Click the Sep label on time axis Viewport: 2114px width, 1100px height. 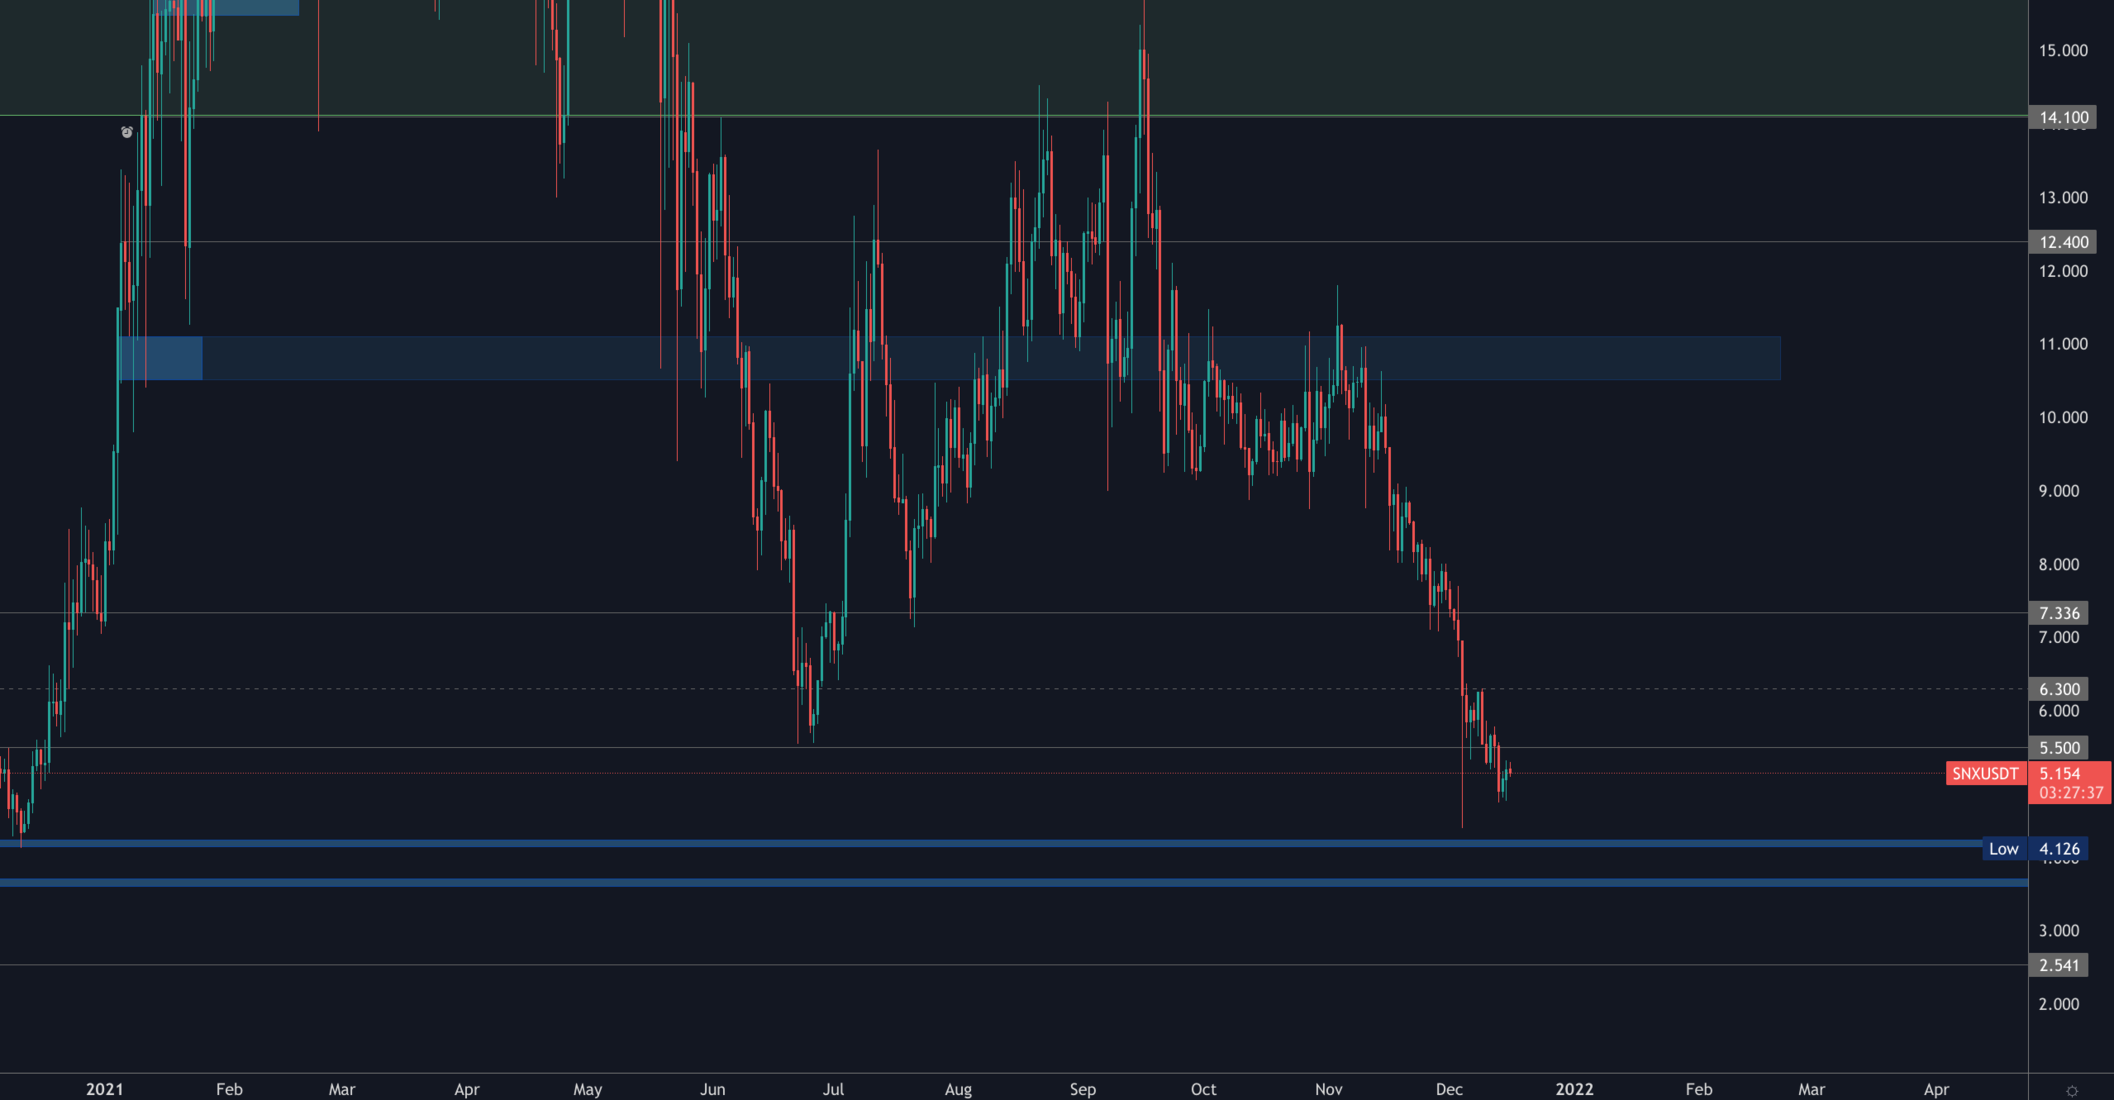(1083, 1089)
